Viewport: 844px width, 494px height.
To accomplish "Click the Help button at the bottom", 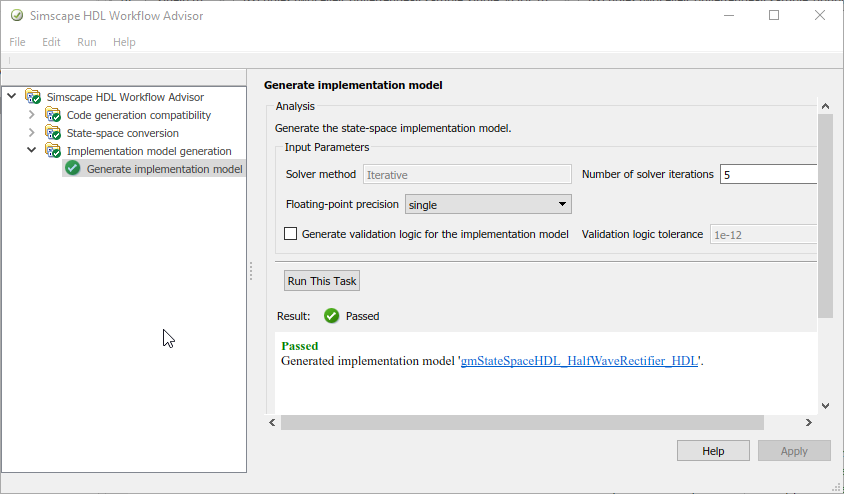I will tap(713, 451).
